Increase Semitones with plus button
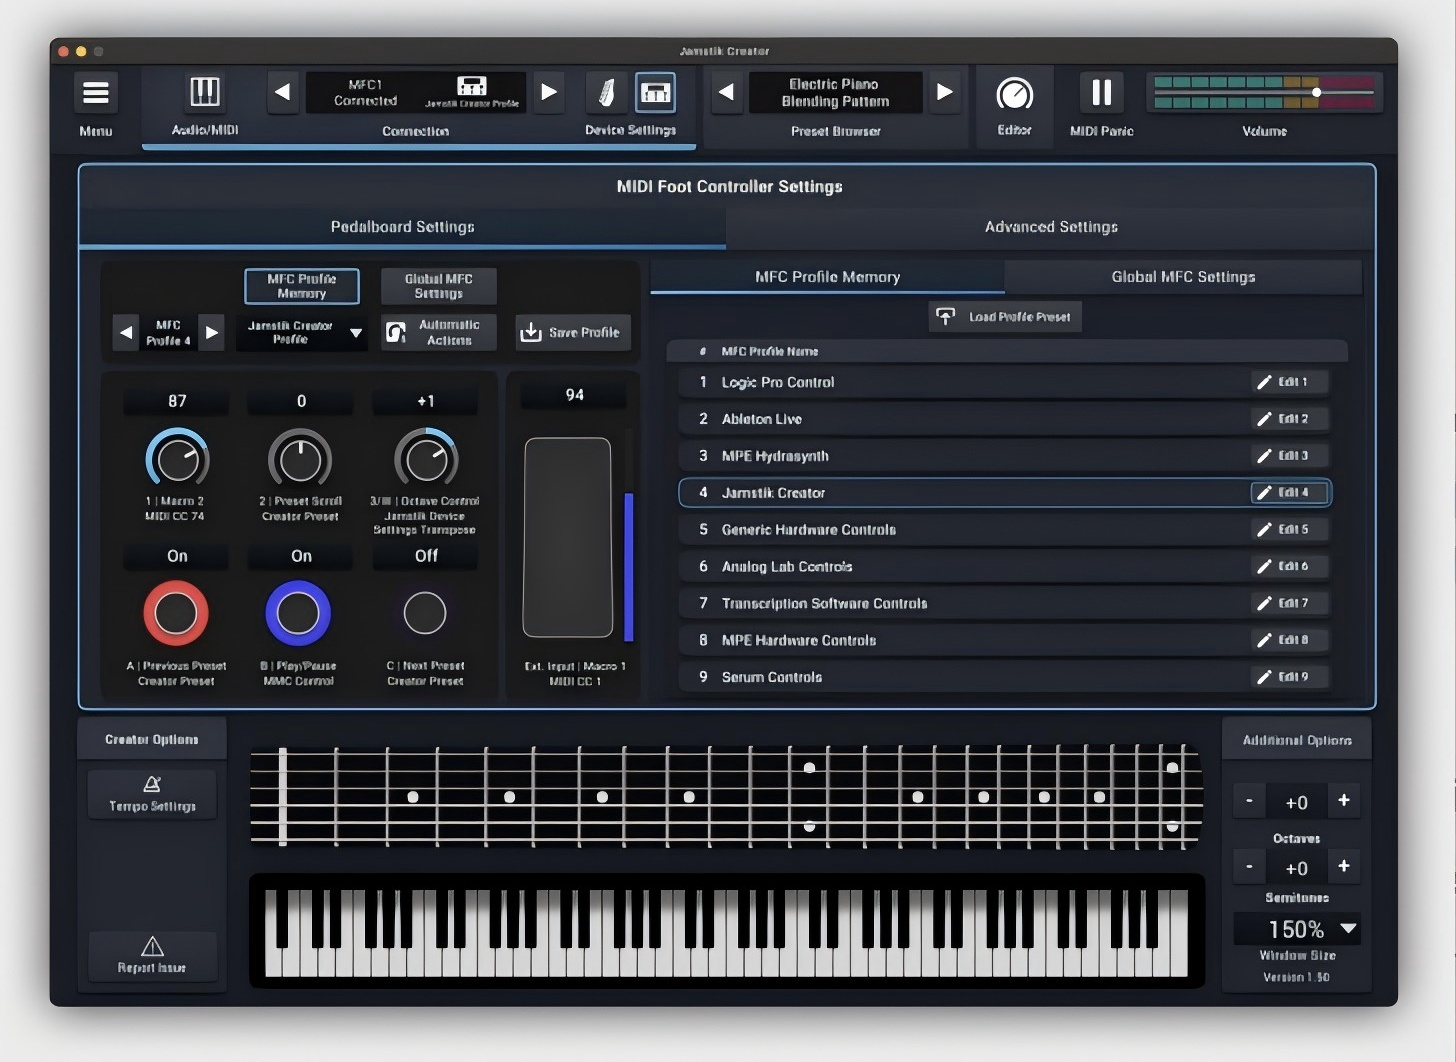The width and height of the screenshot is (1456, 1062). coord(1344,866)
